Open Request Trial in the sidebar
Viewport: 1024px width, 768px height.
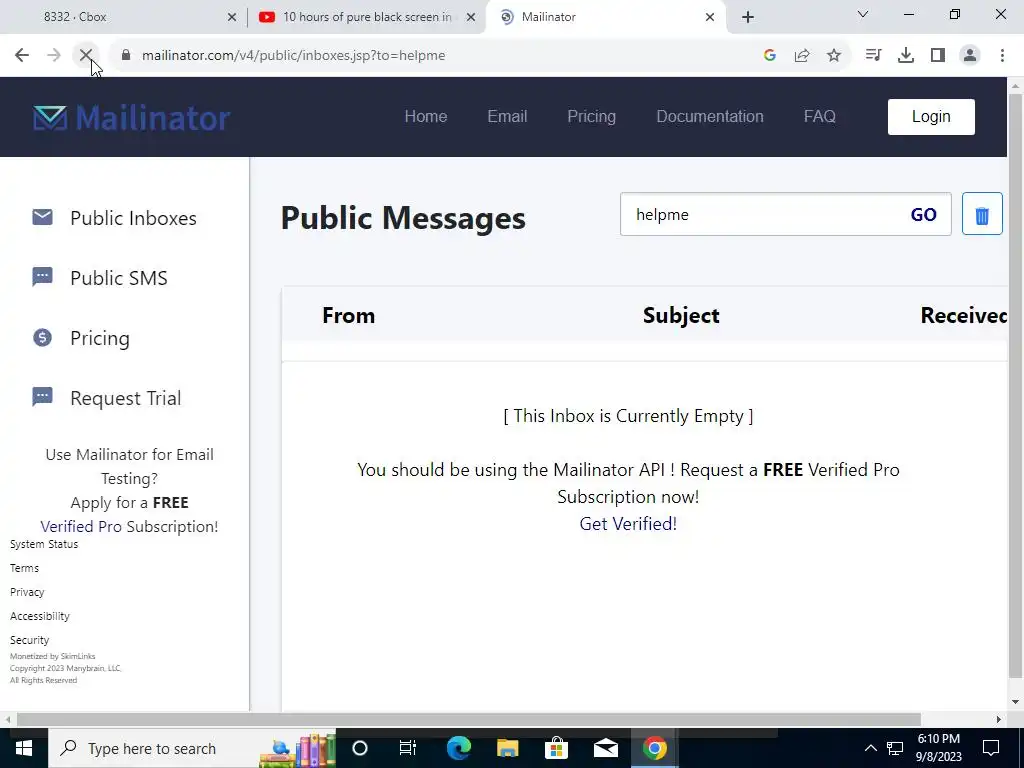(125, 398)
